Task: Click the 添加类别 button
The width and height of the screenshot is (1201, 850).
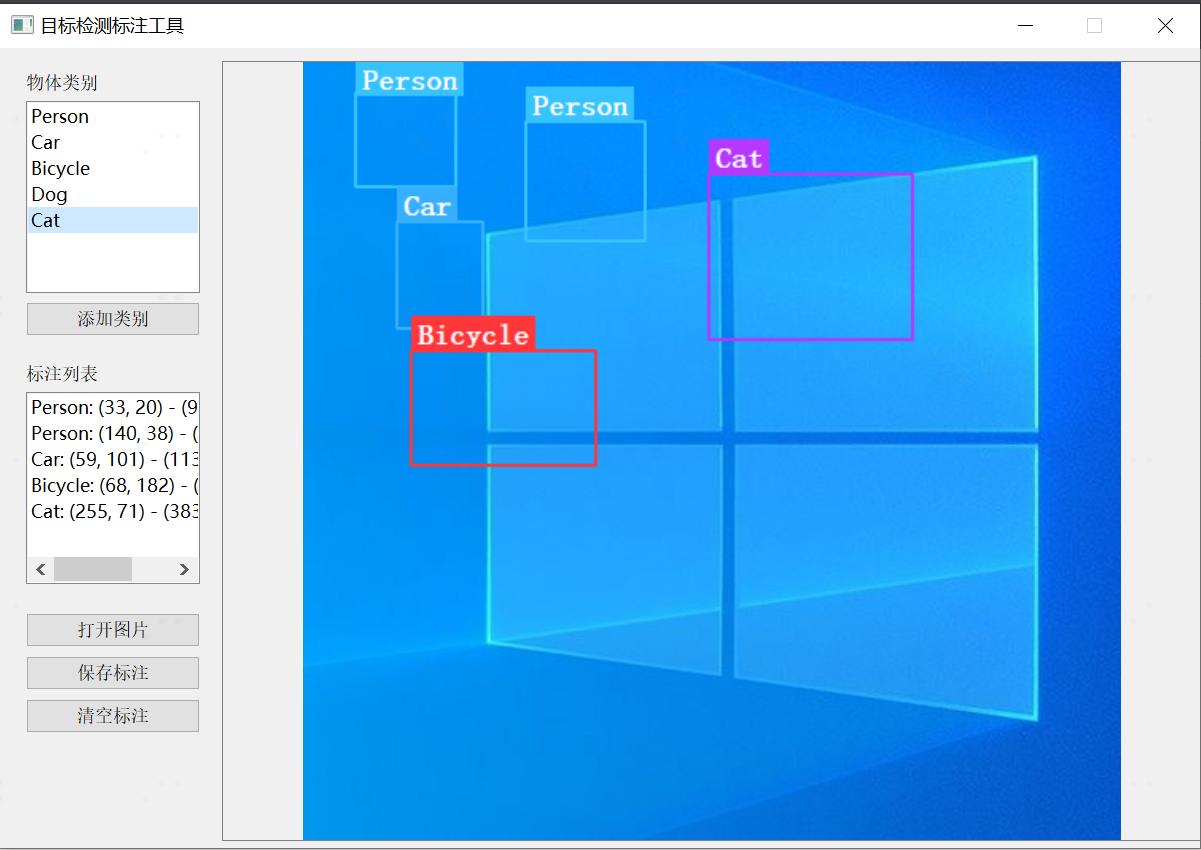Action: [113, 319]
